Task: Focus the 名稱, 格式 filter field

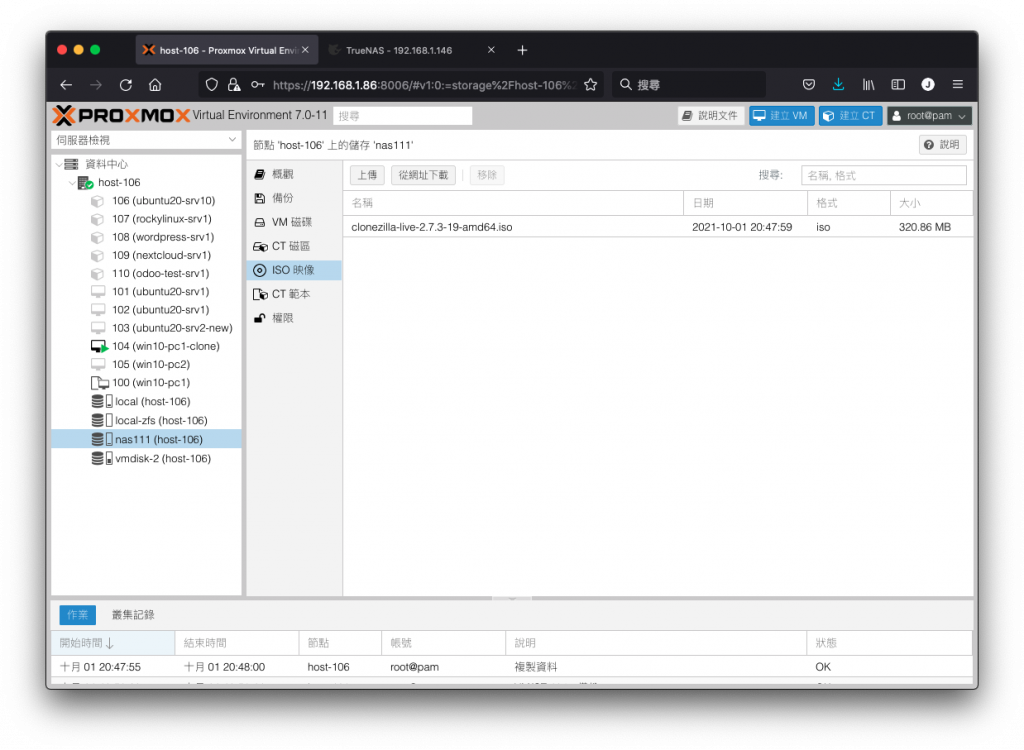Action: click(x=884, y=175)
